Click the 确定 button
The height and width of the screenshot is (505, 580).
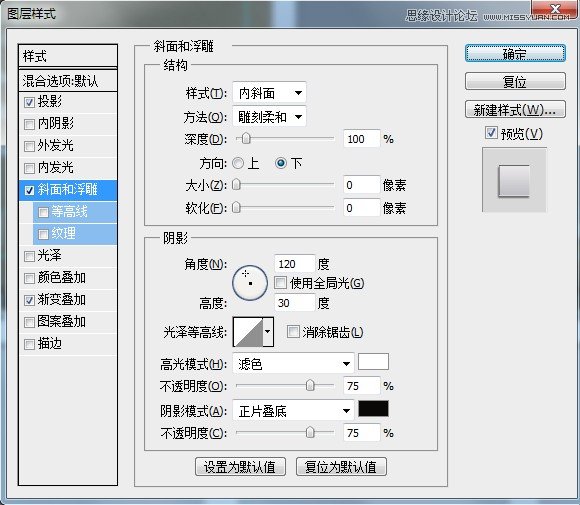click(515, 54)
